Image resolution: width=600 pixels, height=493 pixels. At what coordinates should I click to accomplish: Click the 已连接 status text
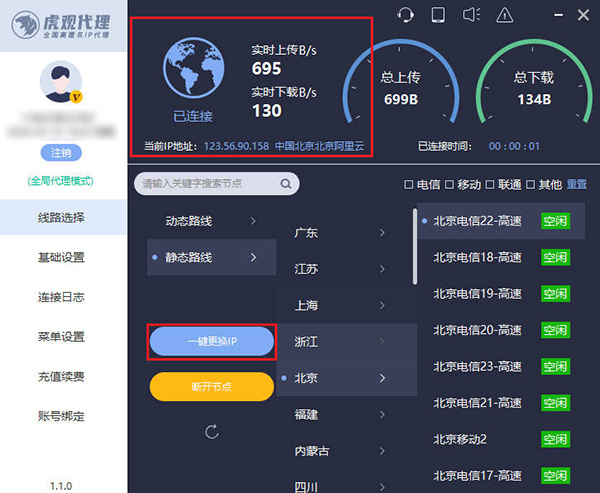[x=192, y=116]
